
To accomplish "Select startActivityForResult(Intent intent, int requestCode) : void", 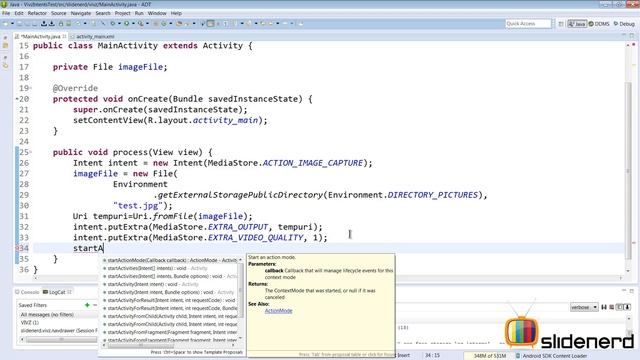I will pyautogui.click(x=170, y=300).
